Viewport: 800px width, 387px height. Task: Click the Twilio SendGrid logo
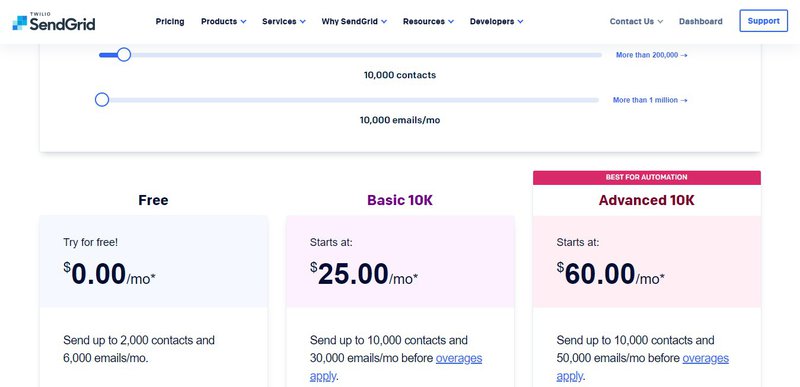(x=54, y=21)
